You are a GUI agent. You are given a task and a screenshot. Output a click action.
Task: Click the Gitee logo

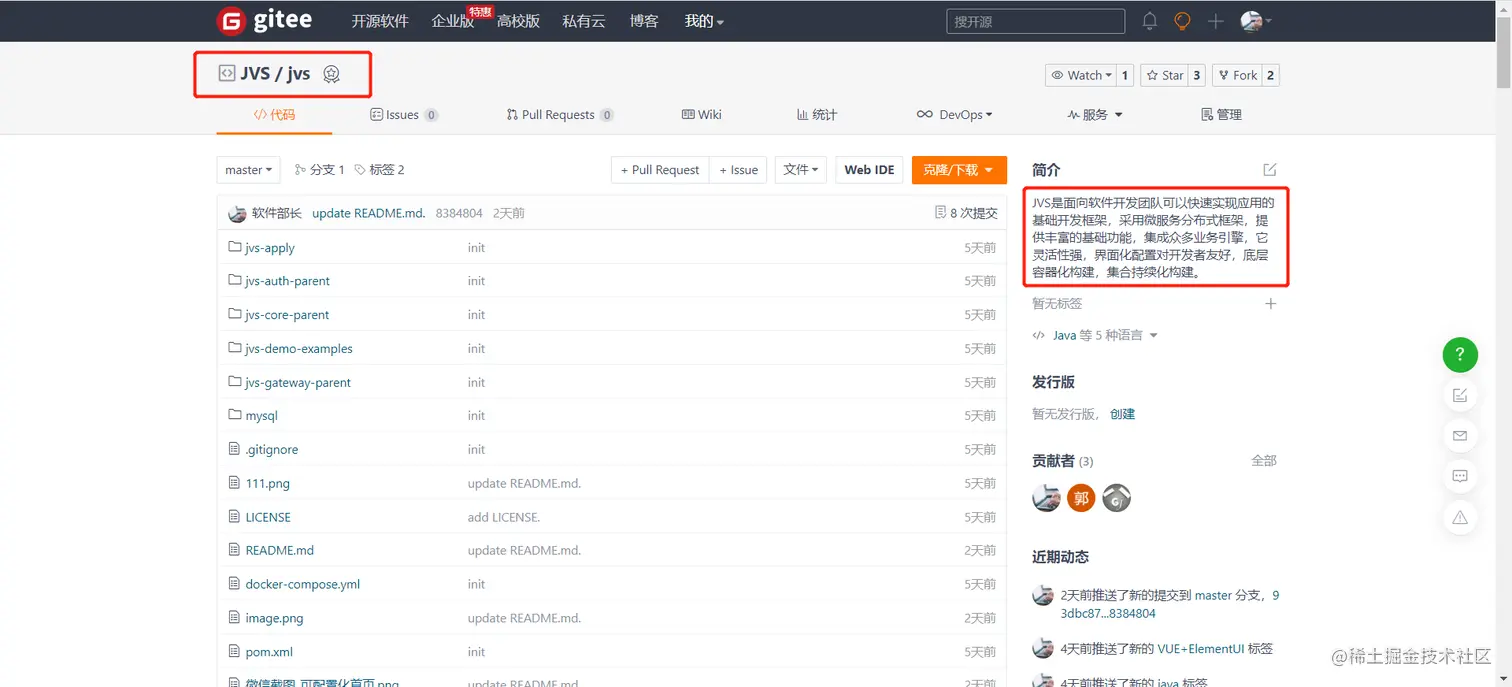pos(265,20)
